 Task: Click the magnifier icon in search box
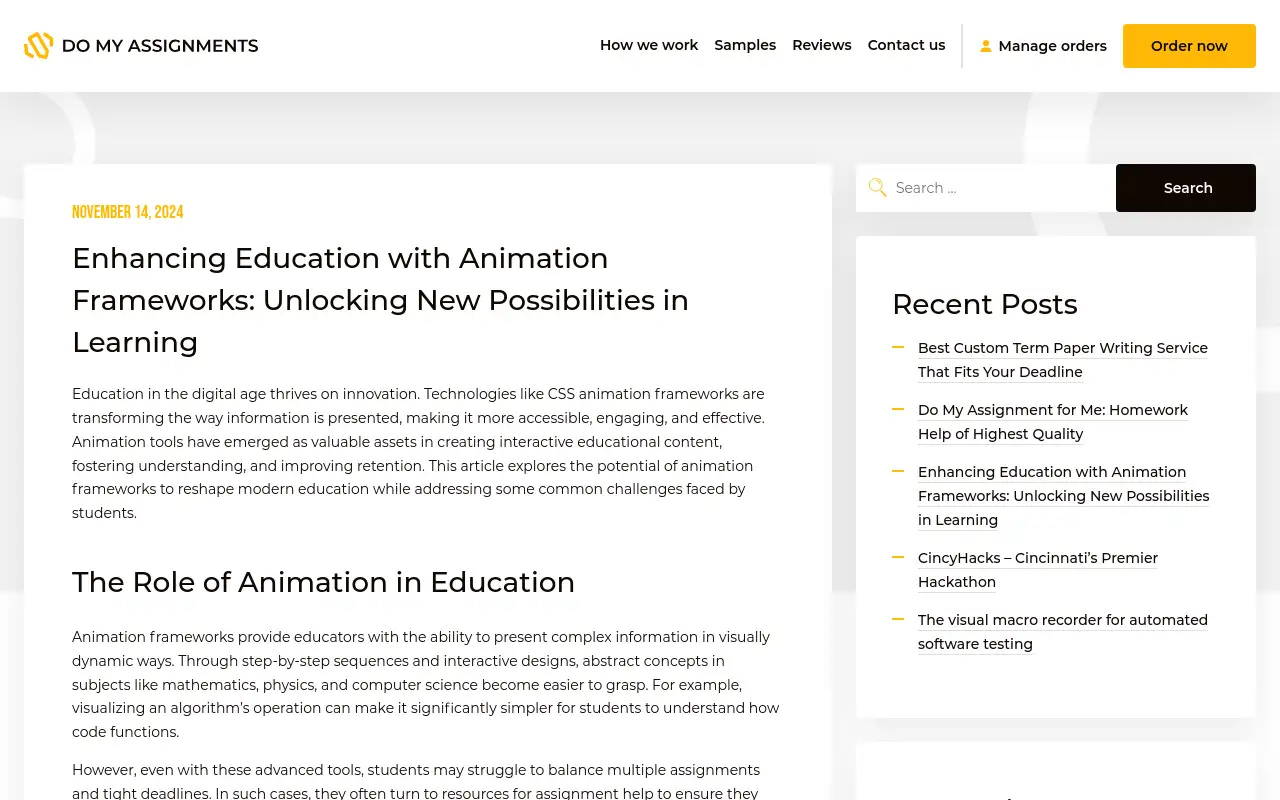point(878,187)
